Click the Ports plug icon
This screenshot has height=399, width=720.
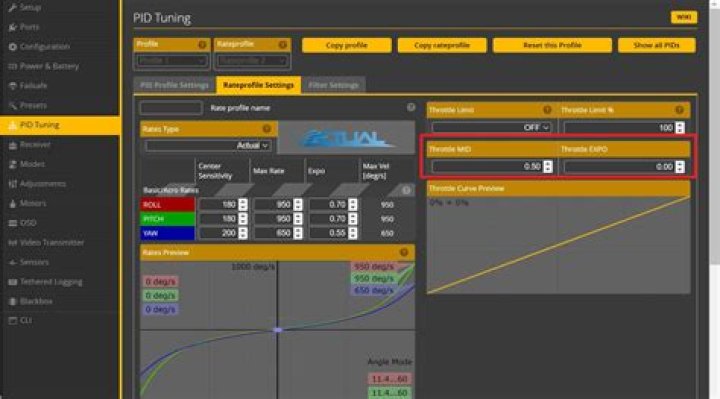[x=12, y=27]
